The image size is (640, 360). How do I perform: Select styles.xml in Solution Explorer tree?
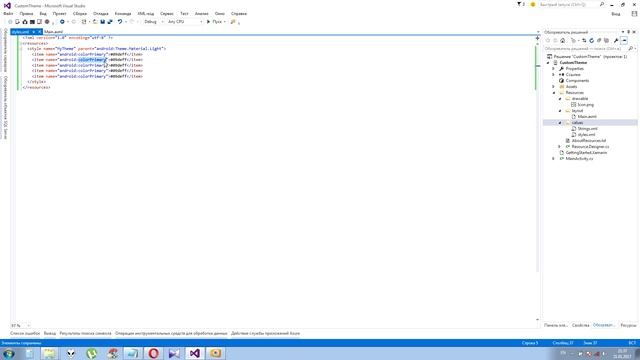coord(586,134)
